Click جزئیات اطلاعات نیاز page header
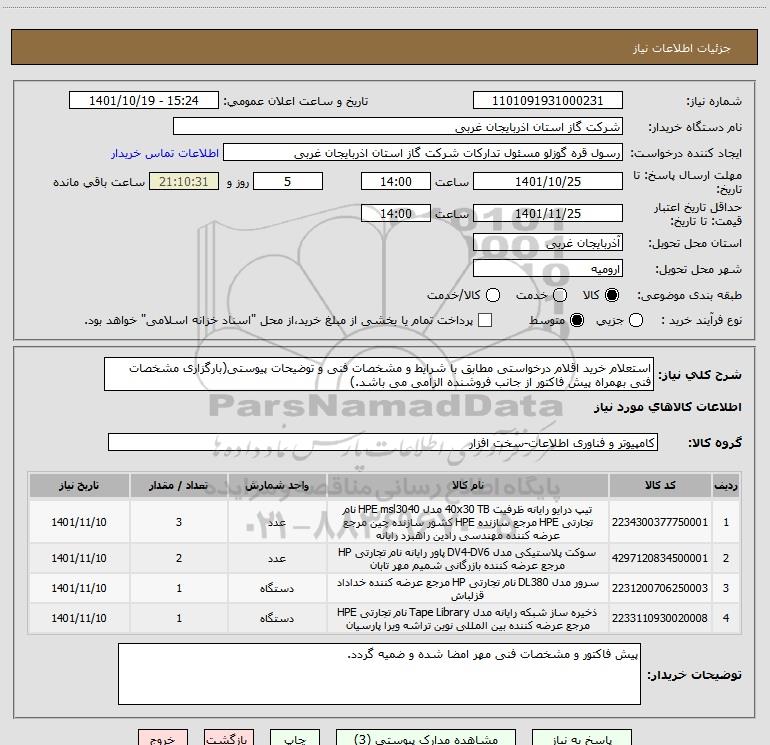Image resolution: width=770 pixels, height=745 pixels. (x=682, y=48)
